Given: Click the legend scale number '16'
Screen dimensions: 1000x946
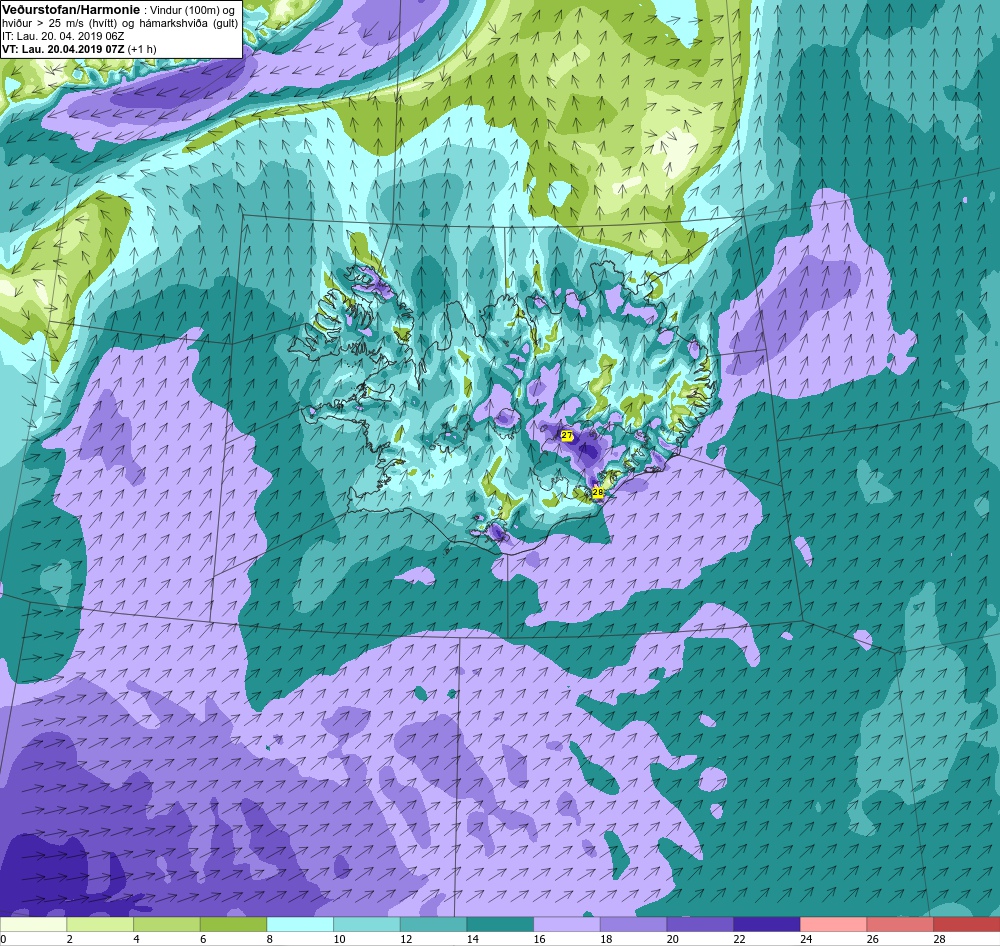Looking at the screenshot, I should (x=540, y=939).
